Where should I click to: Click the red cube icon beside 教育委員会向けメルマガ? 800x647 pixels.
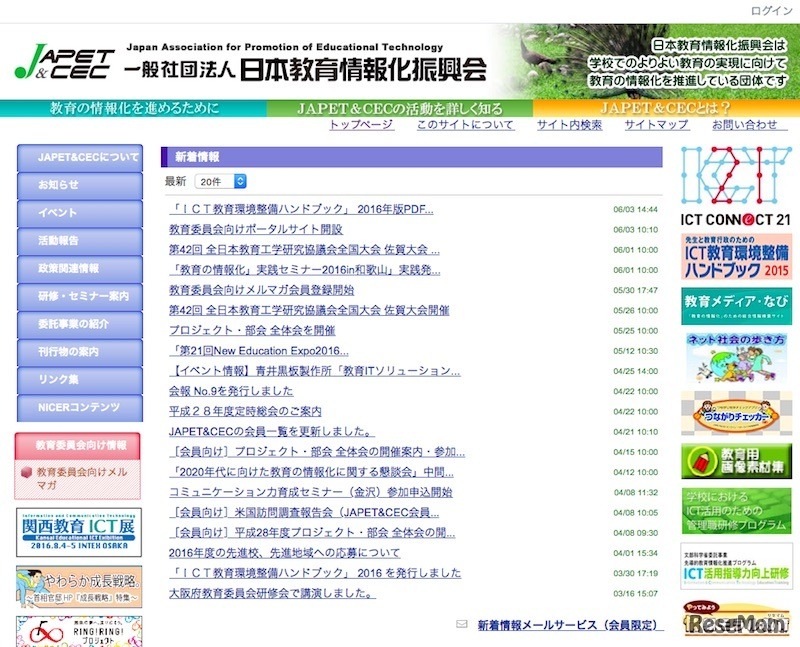[x=27, y=472]
